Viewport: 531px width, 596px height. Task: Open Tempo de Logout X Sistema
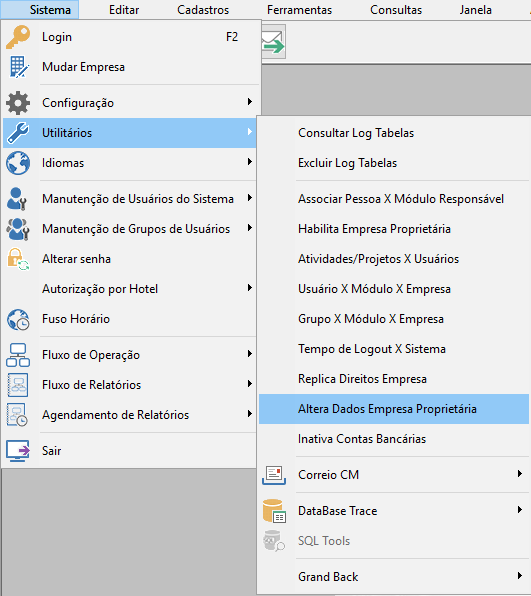pos(394,349)
